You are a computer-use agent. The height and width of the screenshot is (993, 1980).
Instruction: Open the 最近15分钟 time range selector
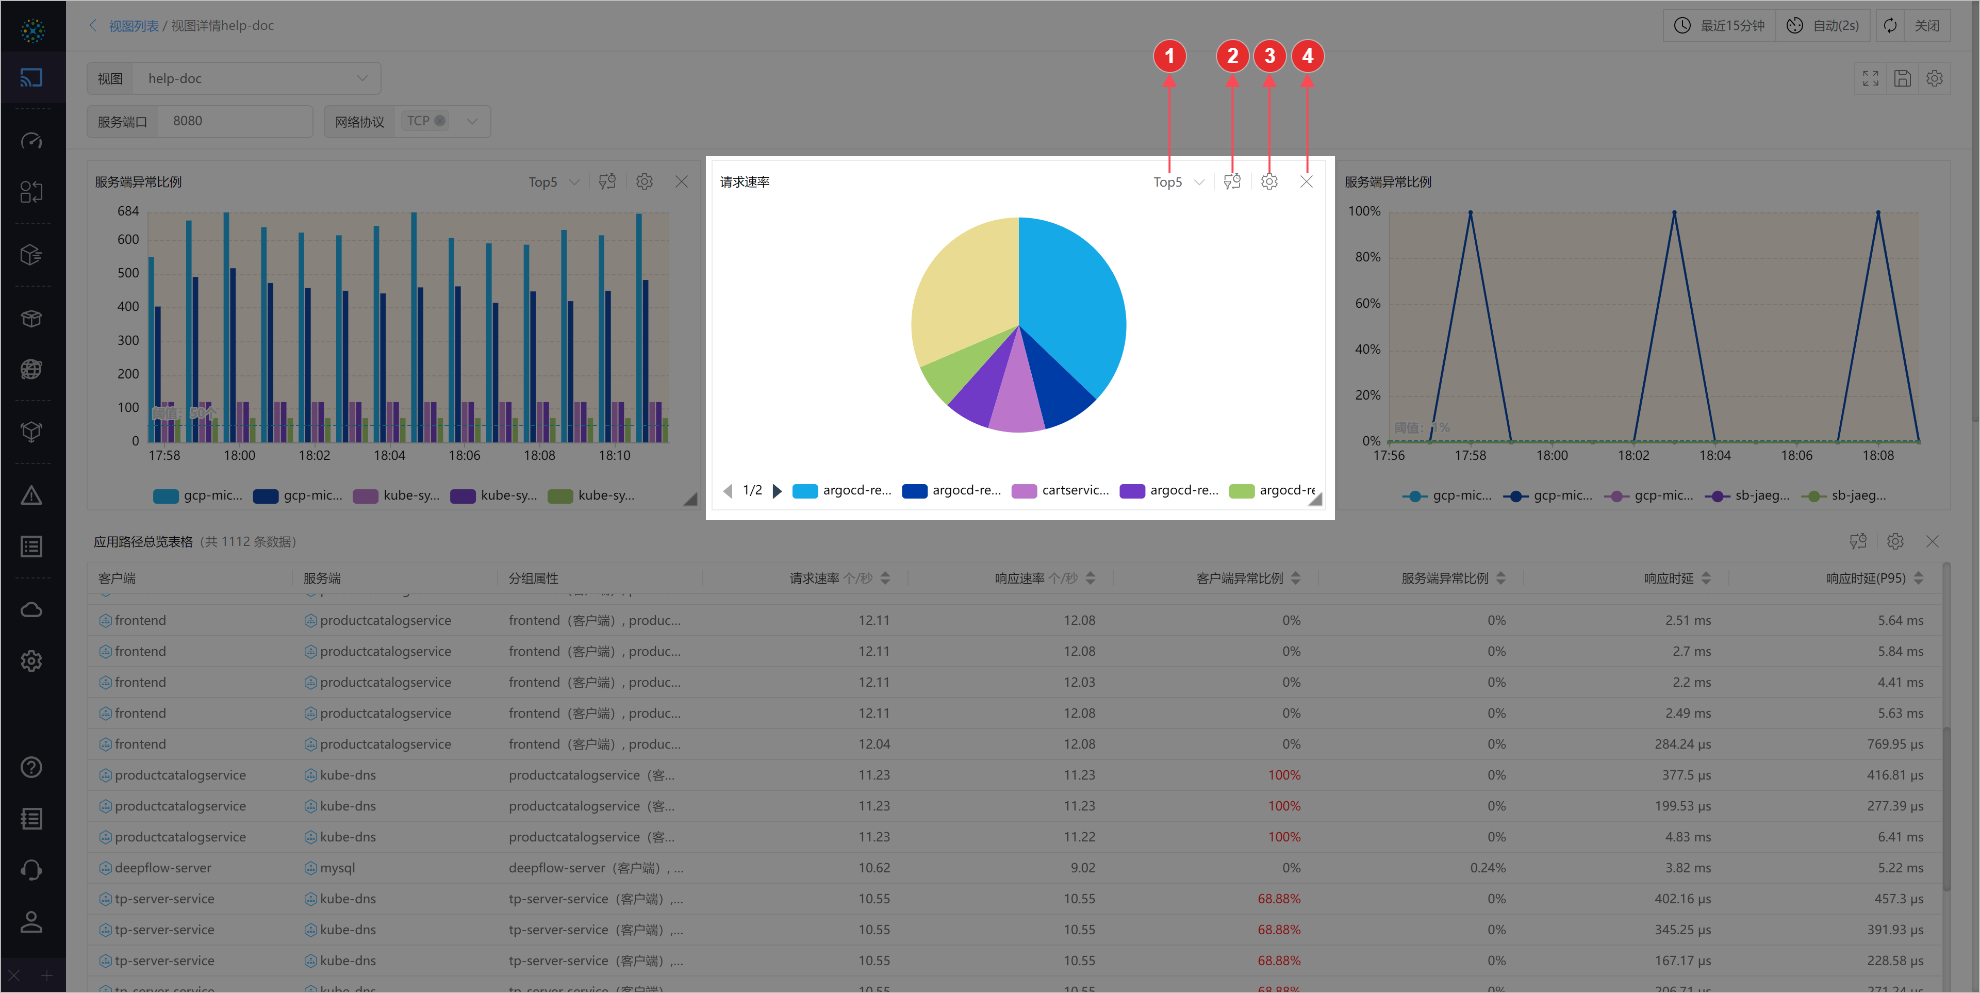pos(1720,26)
